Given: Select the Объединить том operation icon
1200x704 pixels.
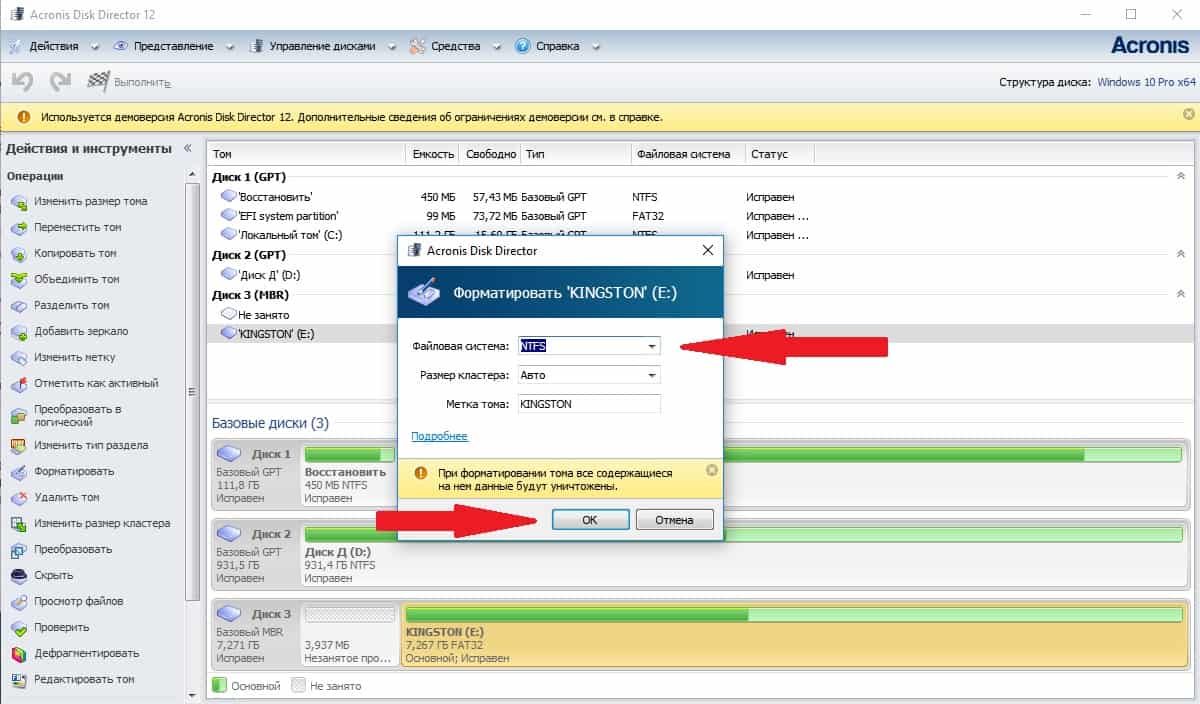Looking at the screenshot, I should tap(18, 280).
